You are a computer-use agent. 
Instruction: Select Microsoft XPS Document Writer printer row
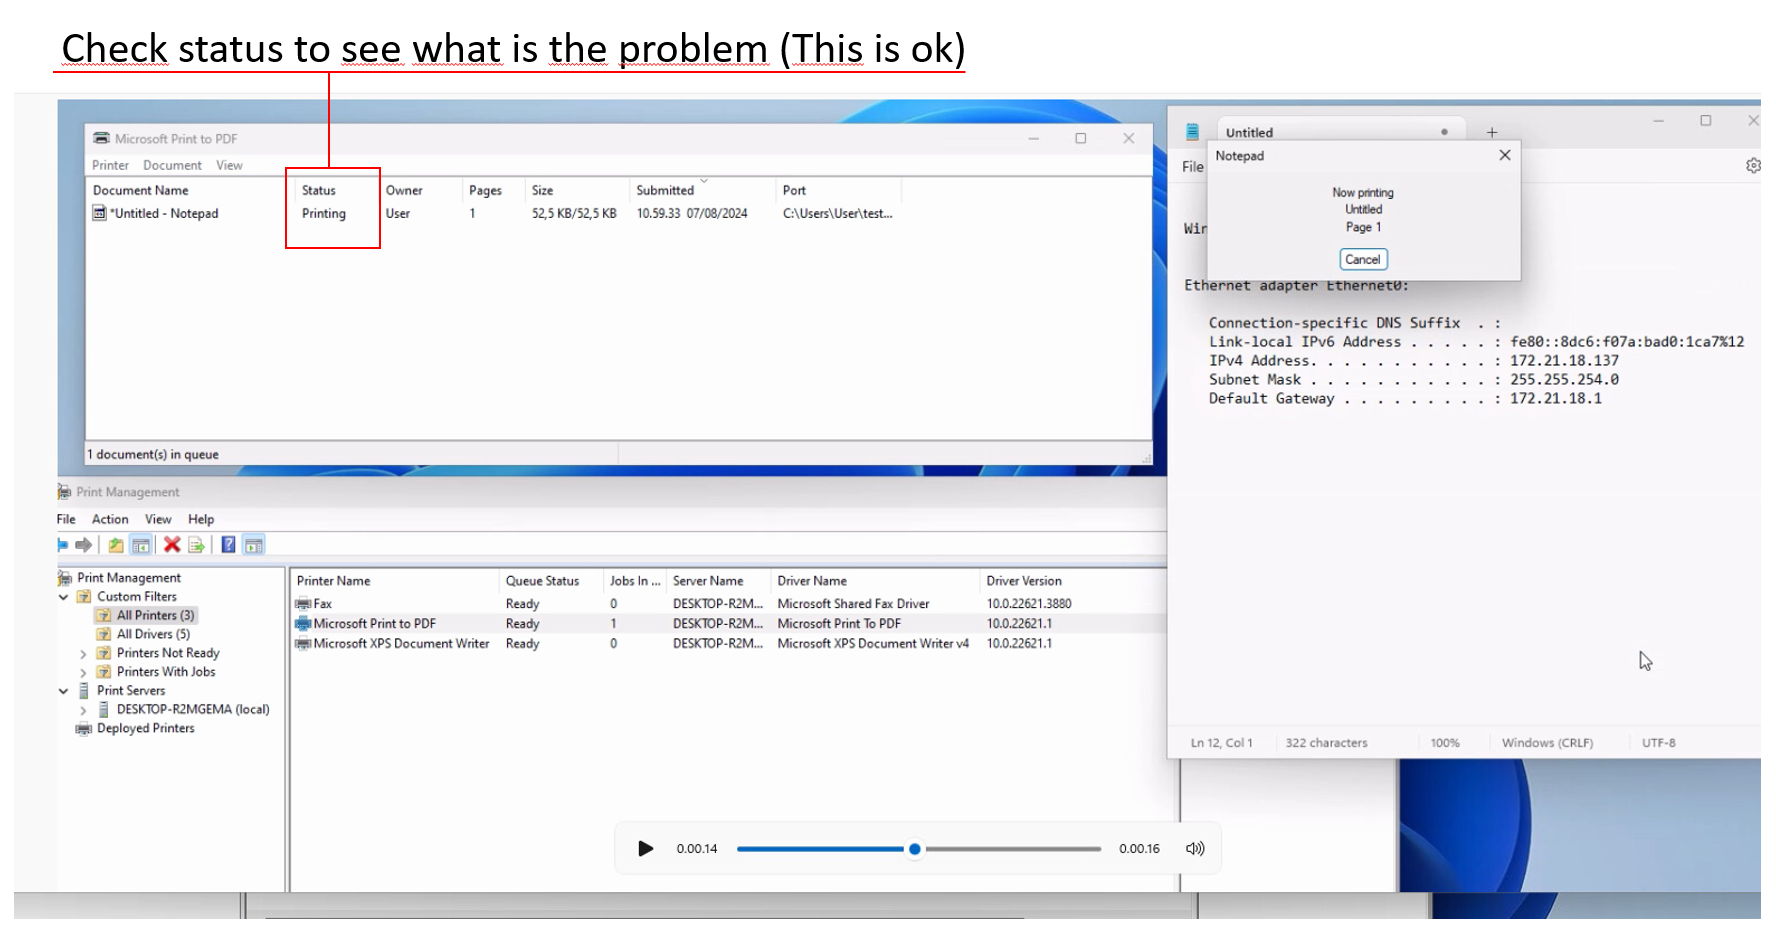(401, 644)
